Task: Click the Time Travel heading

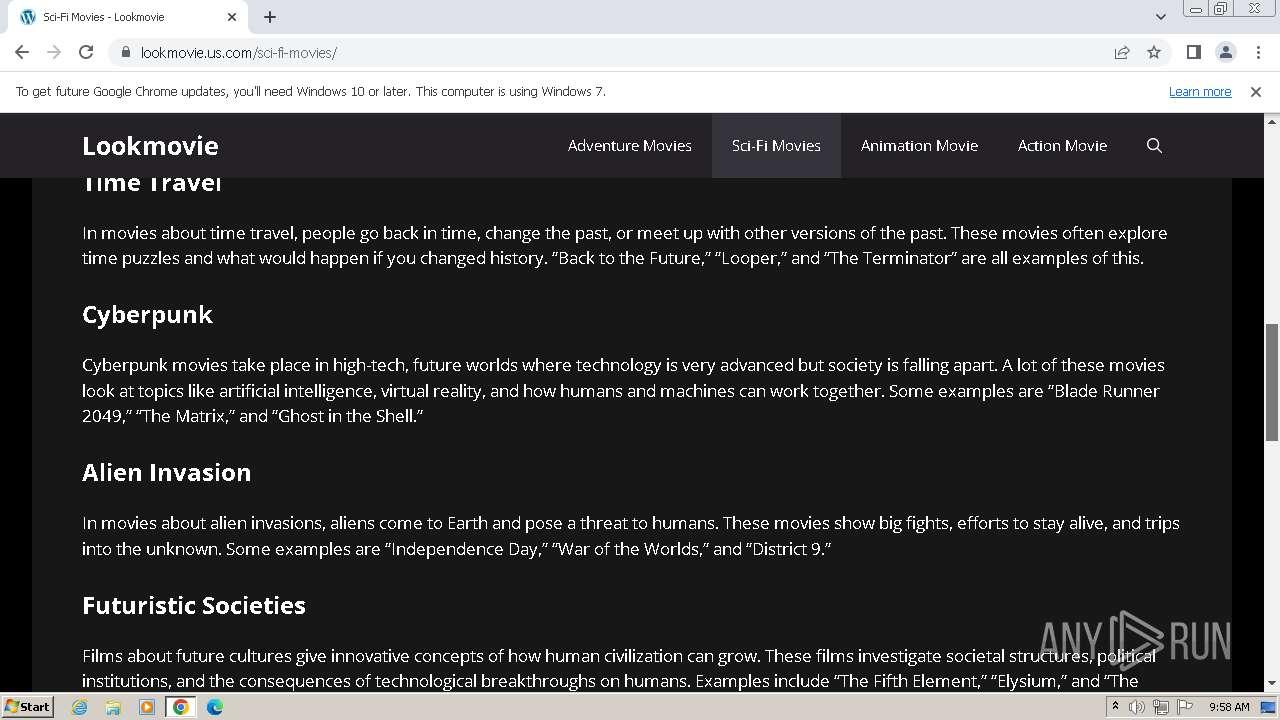Action: click(x=152, y=183)
